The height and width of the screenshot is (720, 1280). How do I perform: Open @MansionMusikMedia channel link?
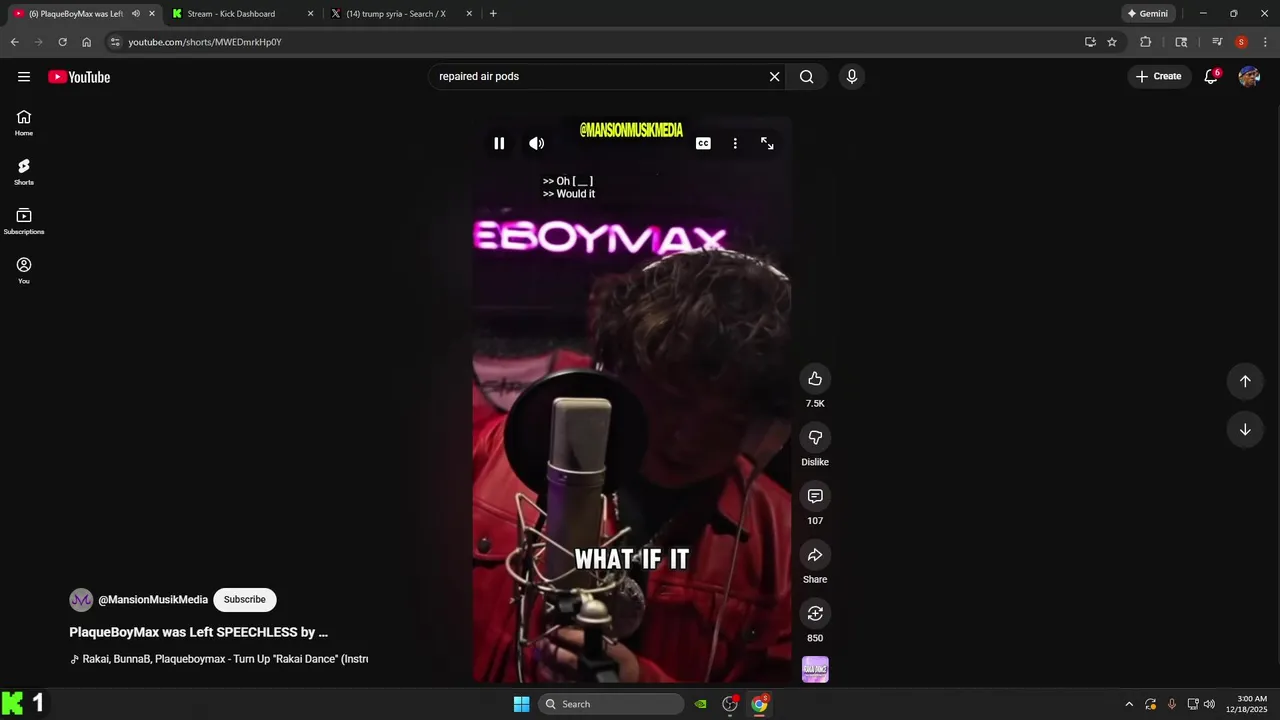pos(153,600)
